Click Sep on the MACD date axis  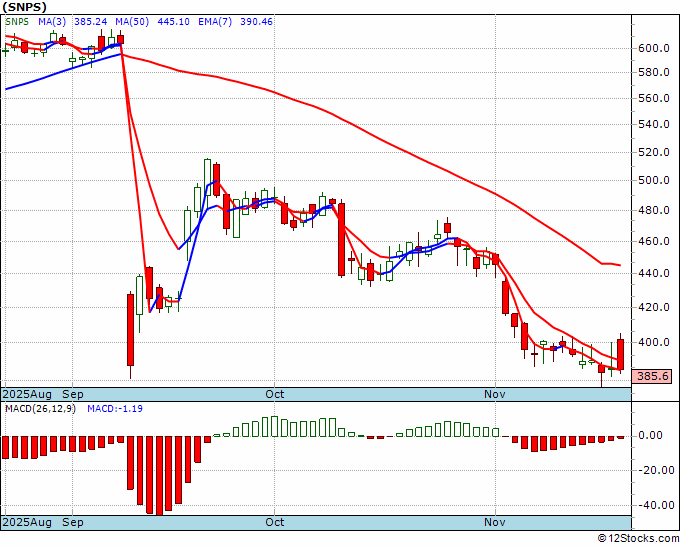[x=73, y=522]
